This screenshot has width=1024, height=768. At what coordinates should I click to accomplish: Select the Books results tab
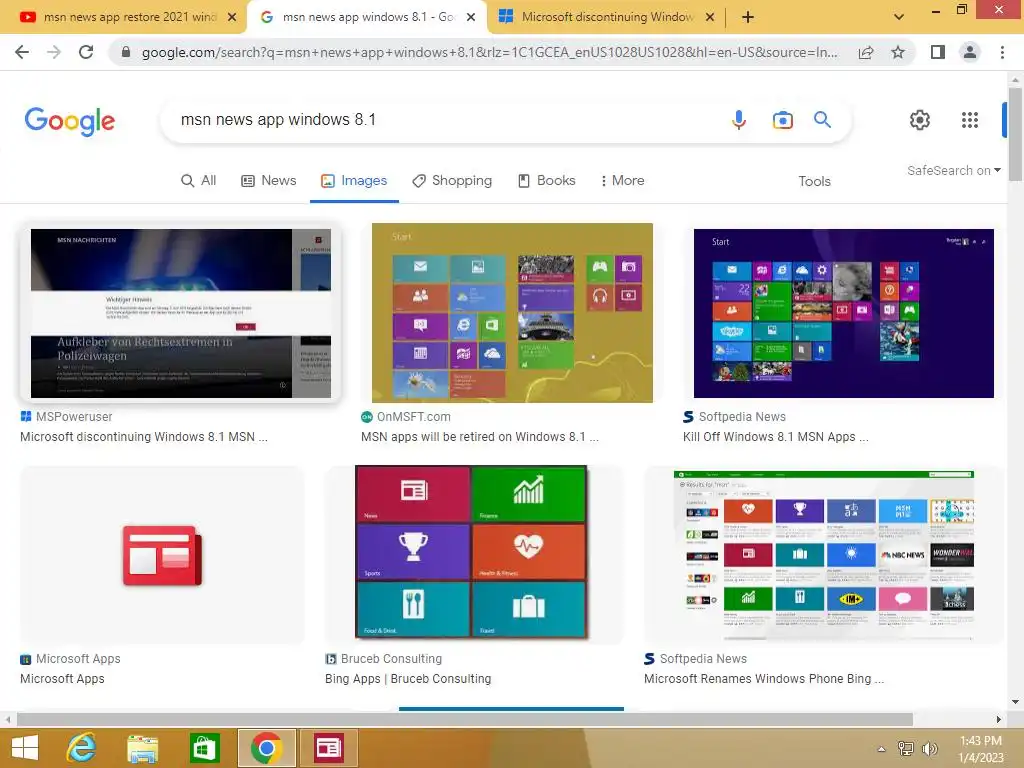pos(547,181)
